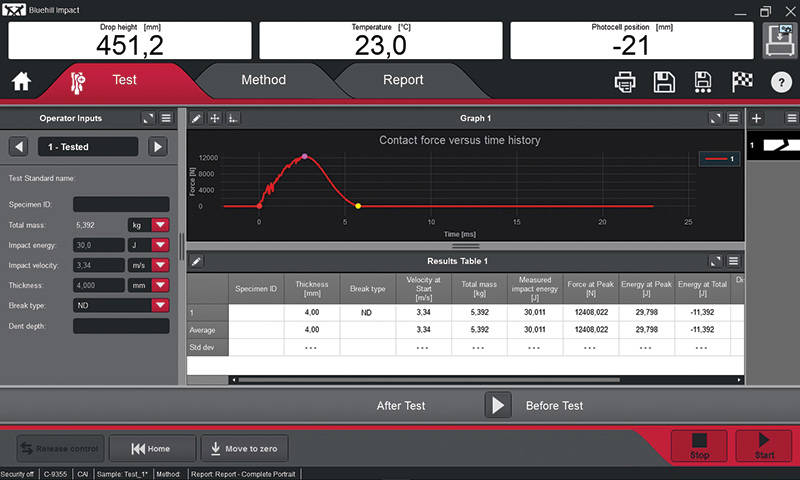
Task: Open the Total mass unit dropdown
Action: point(158,226)
